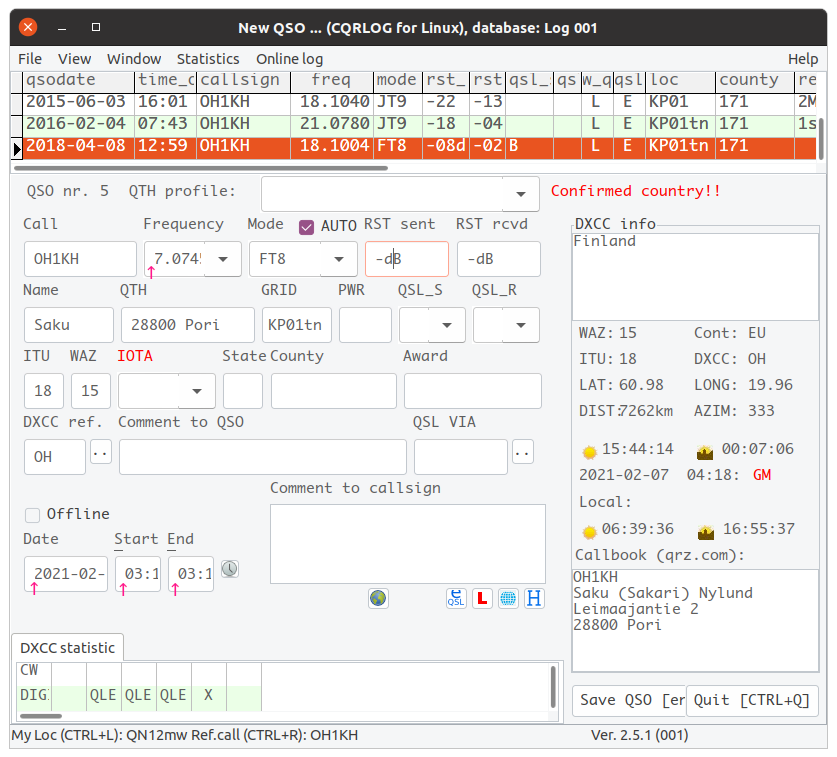Click the Name field containing Saku

point(69,325)
